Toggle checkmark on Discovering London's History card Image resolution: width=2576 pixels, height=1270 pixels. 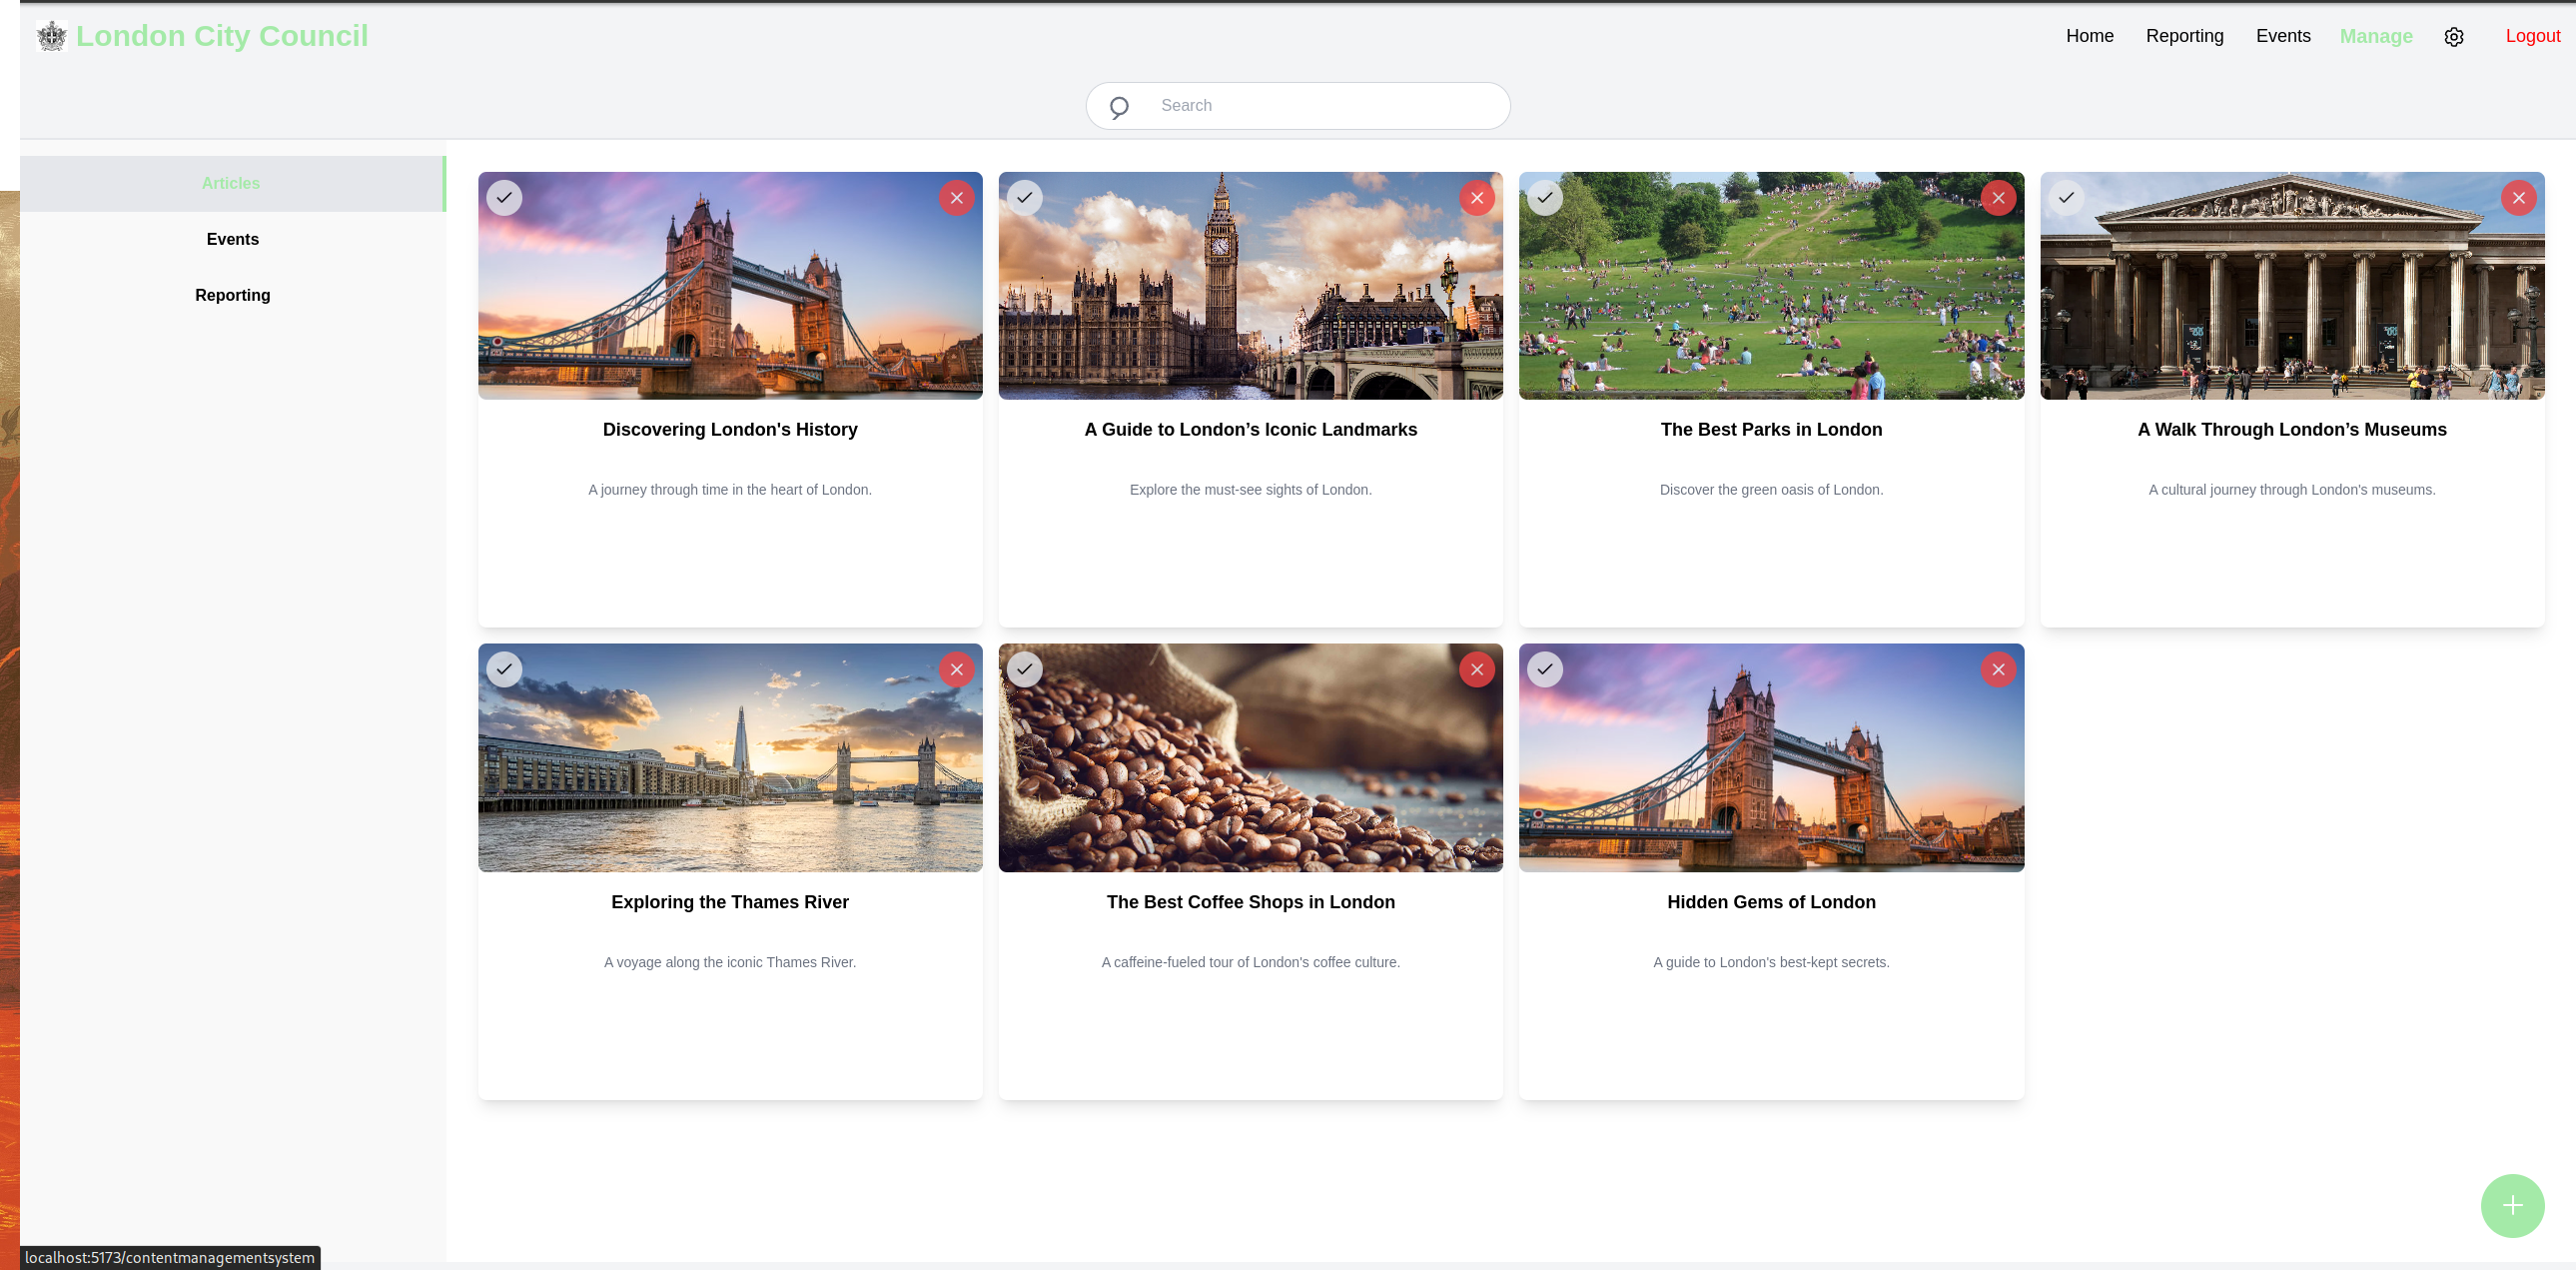(504, 198)
